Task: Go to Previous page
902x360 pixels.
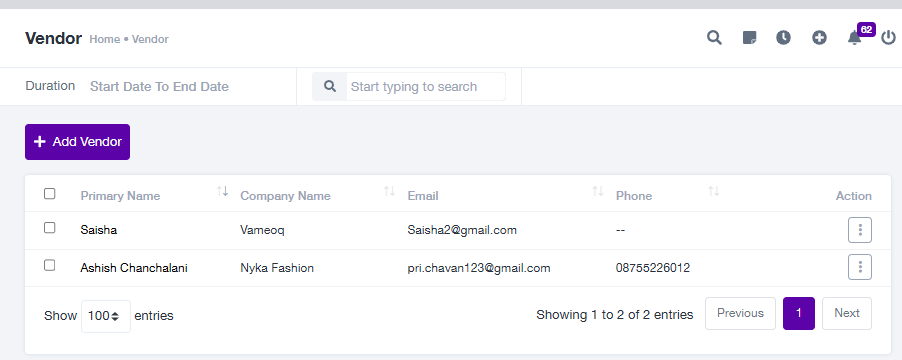Action: [x=740, y=313]
